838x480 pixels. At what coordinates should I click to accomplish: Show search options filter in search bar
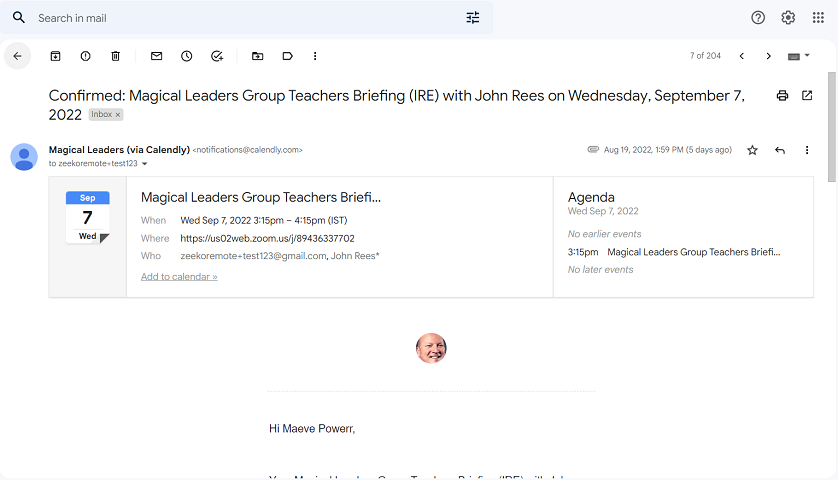[x=473, y=18]
